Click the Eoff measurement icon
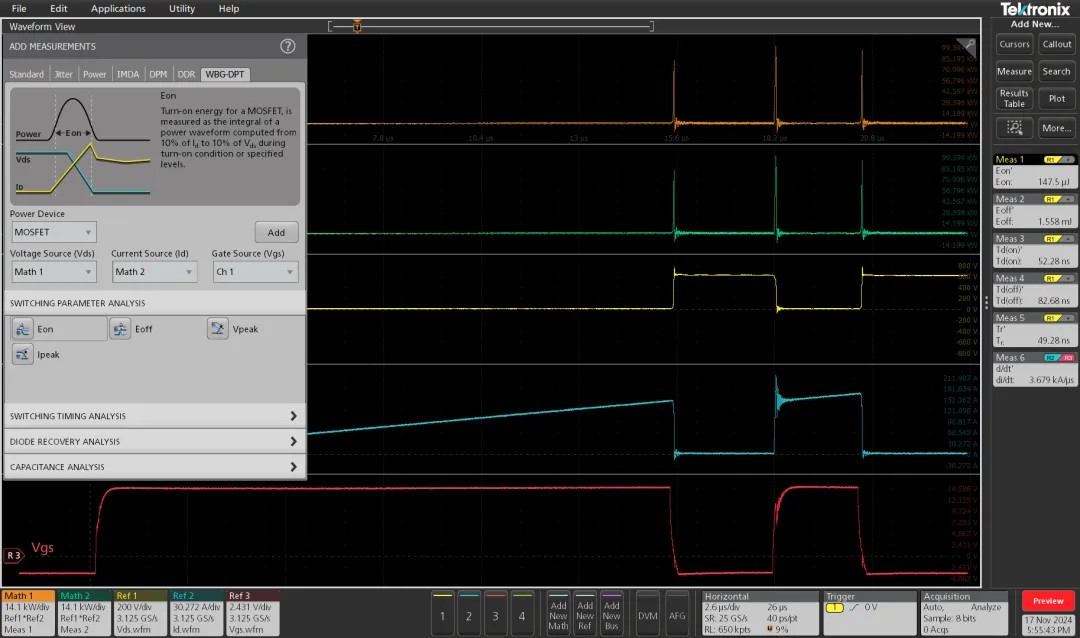The height and width of the screenshot is (638, 1080). click(x=120, y=329)
